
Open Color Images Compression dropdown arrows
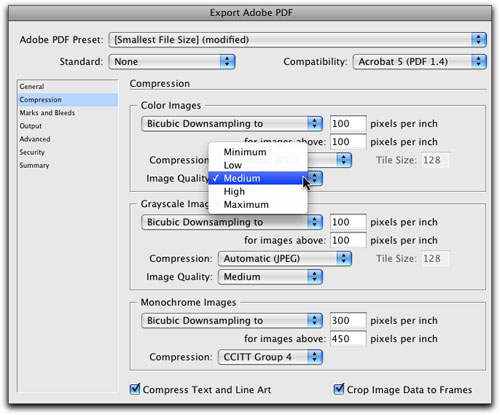tap(343, 160)
